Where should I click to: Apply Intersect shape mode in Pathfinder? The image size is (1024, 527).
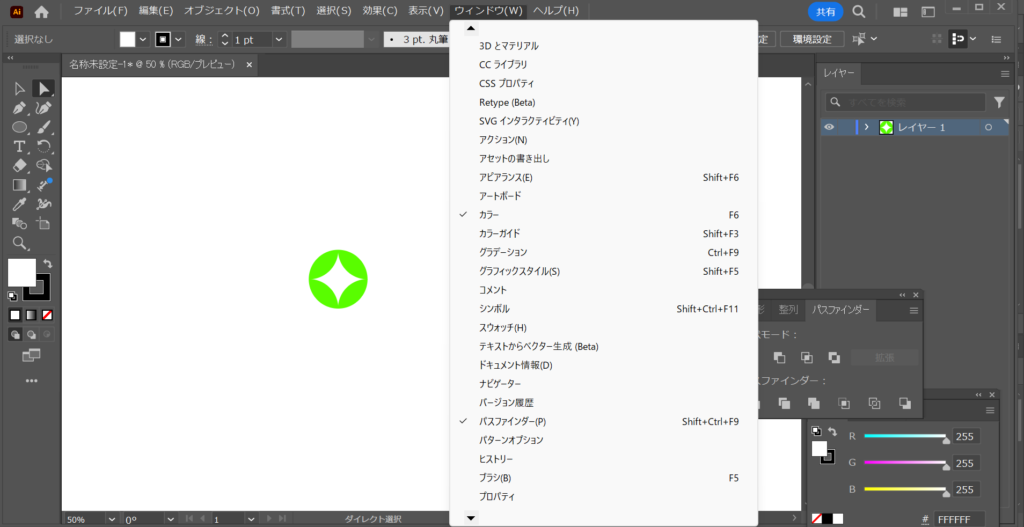[807, 357]
